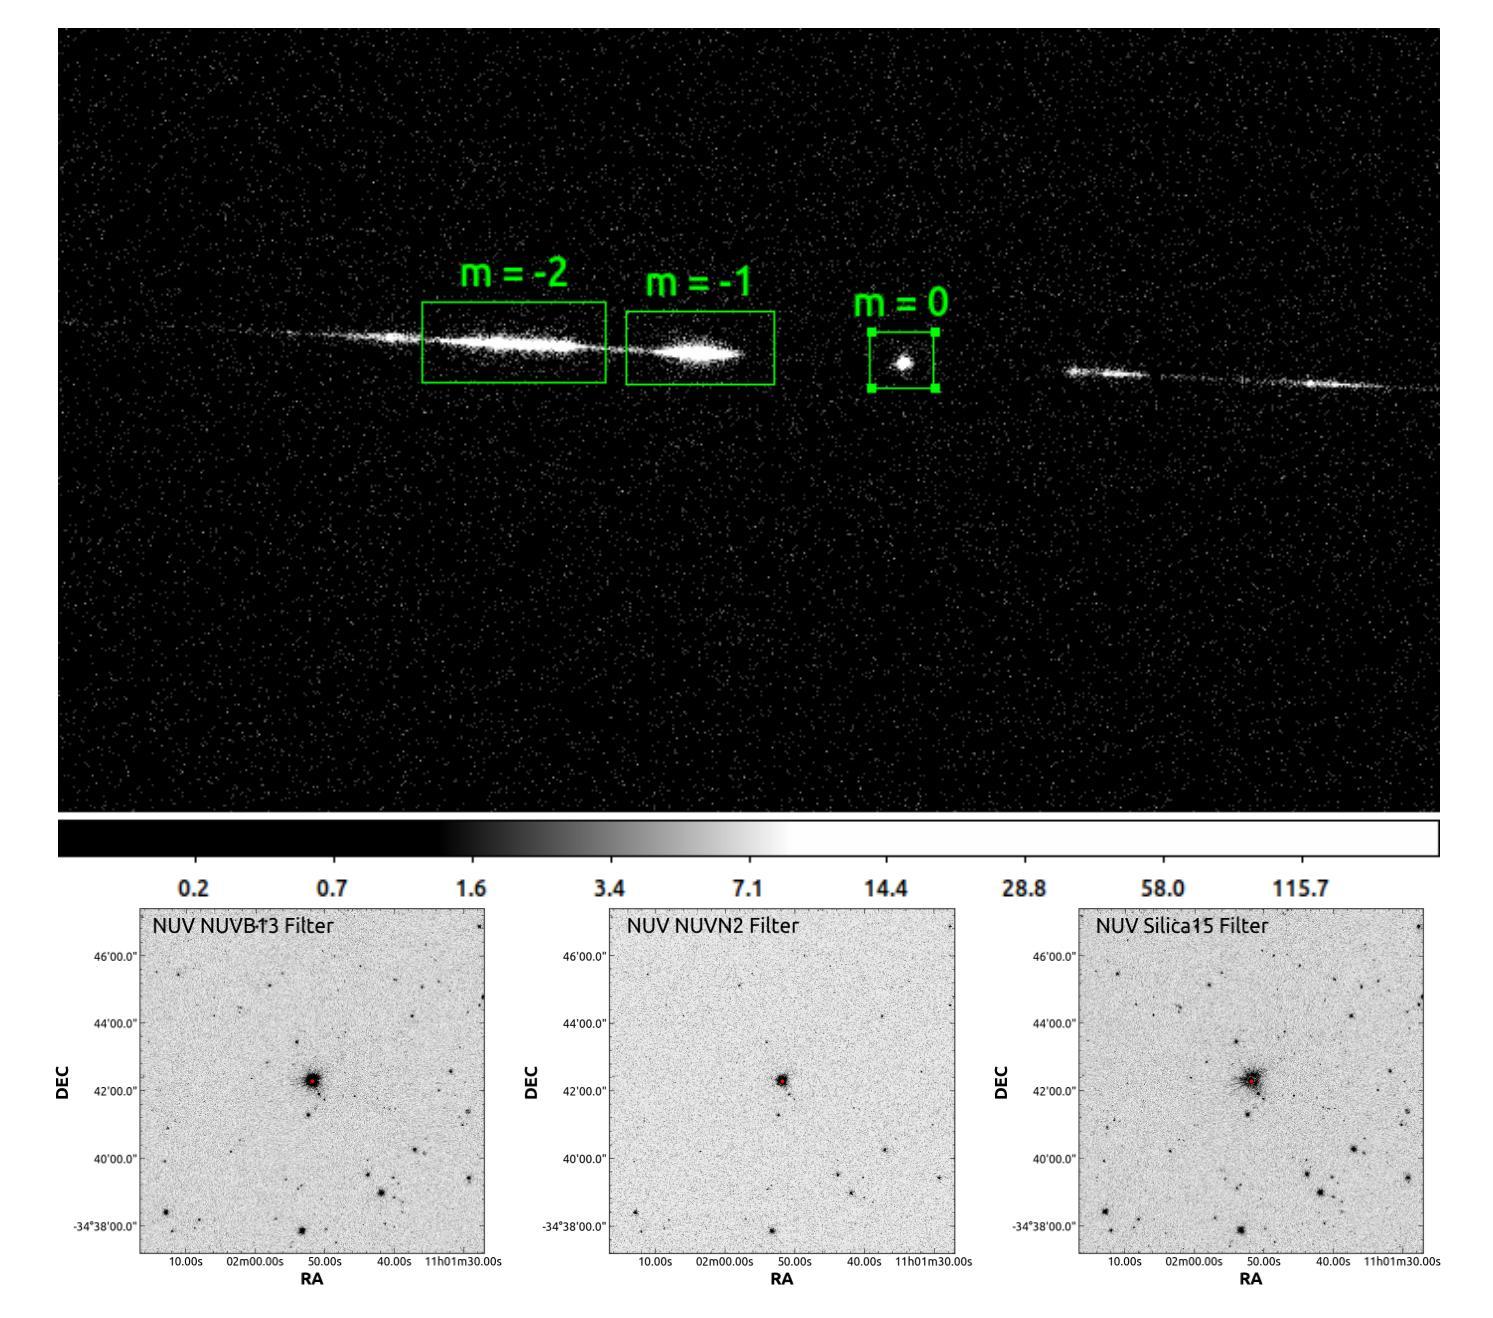The image size is (1493, 1318).
Task: Click the "NUV Silica15 Filter" panel title
Action: point(1182,926)
